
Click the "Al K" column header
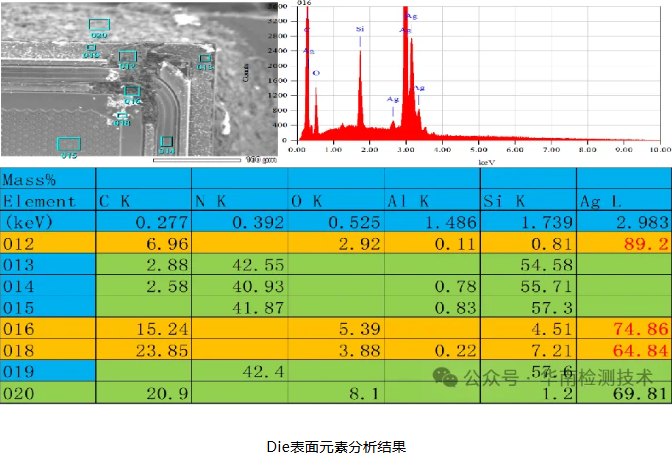[432, 200]
